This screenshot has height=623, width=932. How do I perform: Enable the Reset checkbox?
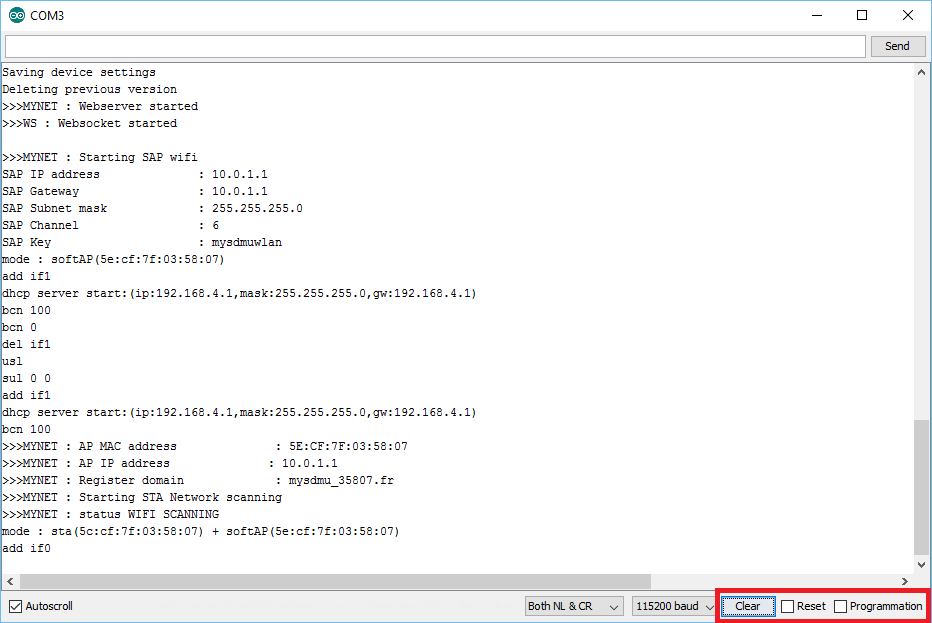click(788, 606)
